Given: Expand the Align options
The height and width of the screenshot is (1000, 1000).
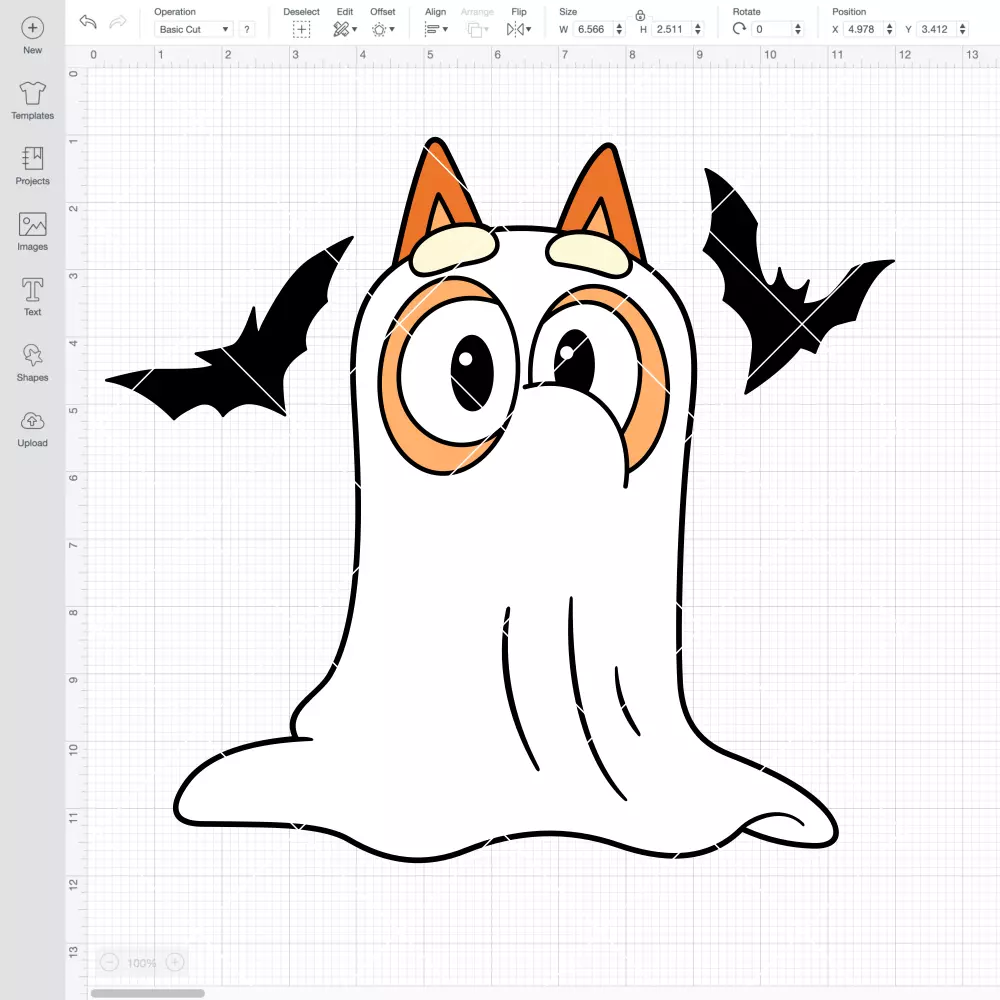Looking at the screenshot, I should (436, 29).
